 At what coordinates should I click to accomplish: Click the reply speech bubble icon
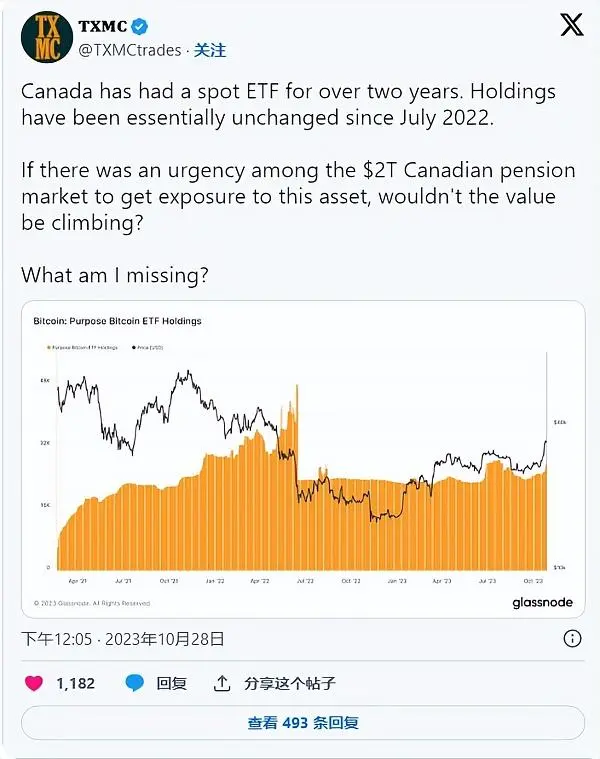click(135, 683)
